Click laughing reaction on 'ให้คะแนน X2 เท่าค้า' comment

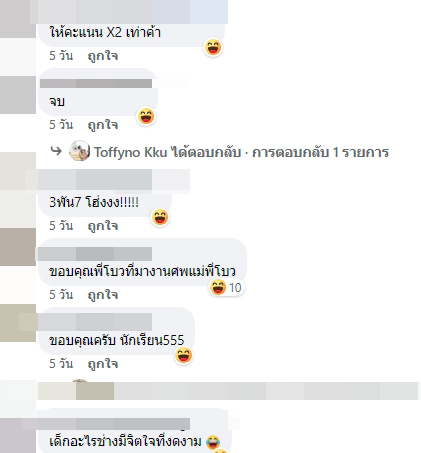213,47
